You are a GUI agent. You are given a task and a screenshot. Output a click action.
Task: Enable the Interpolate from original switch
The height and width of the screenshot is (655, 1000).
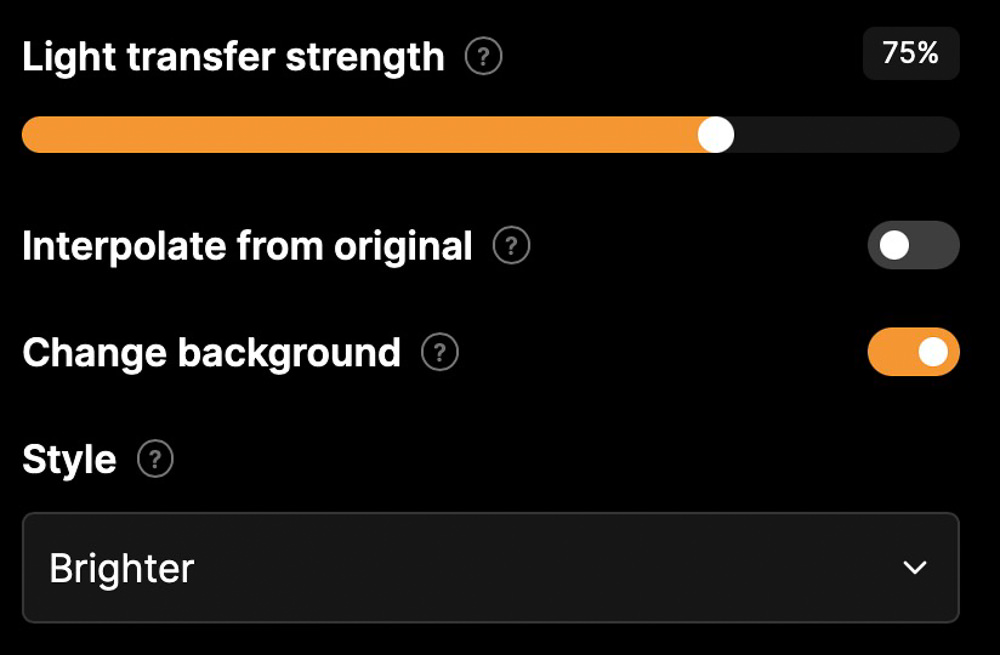(x=913, y=245)
